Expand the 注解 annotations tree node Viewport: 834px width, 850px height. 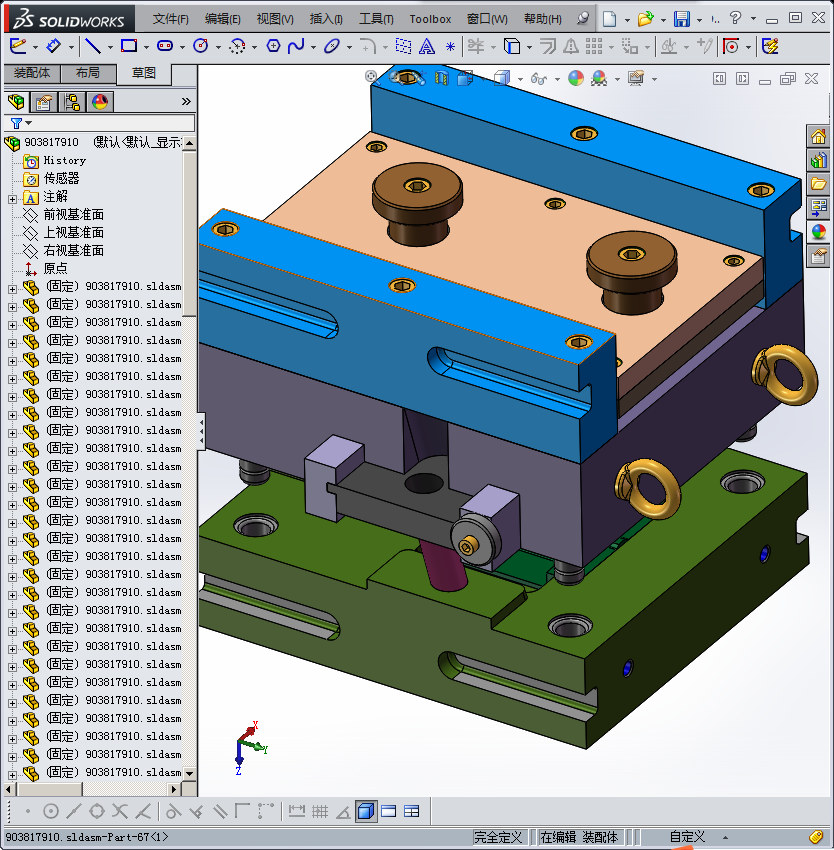(x=13, y=197)
